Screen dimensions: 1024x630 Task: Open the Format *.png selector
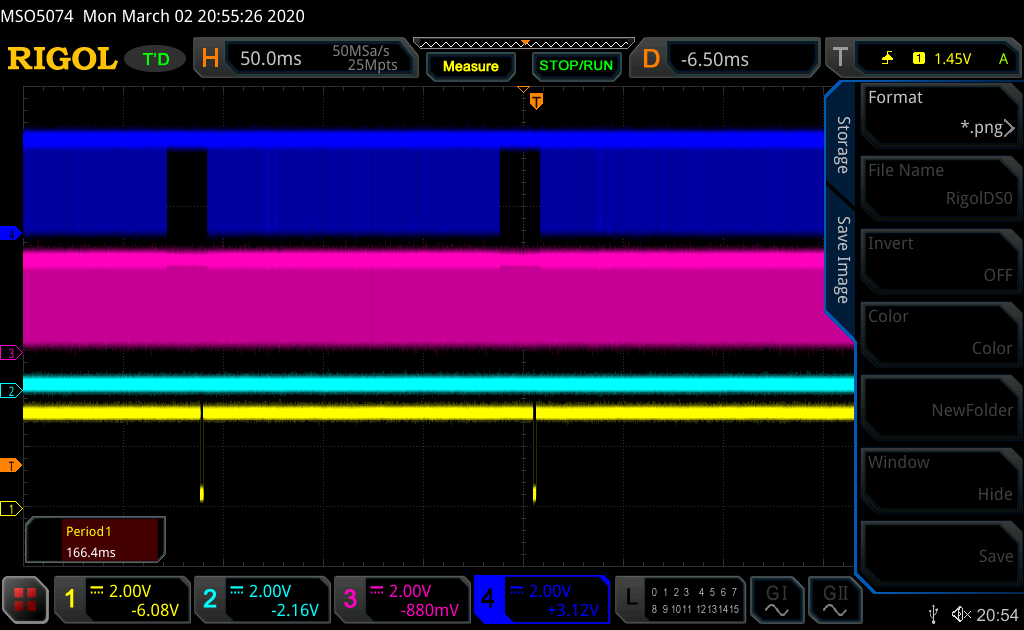pyautogui.click(x=940, y=114)
